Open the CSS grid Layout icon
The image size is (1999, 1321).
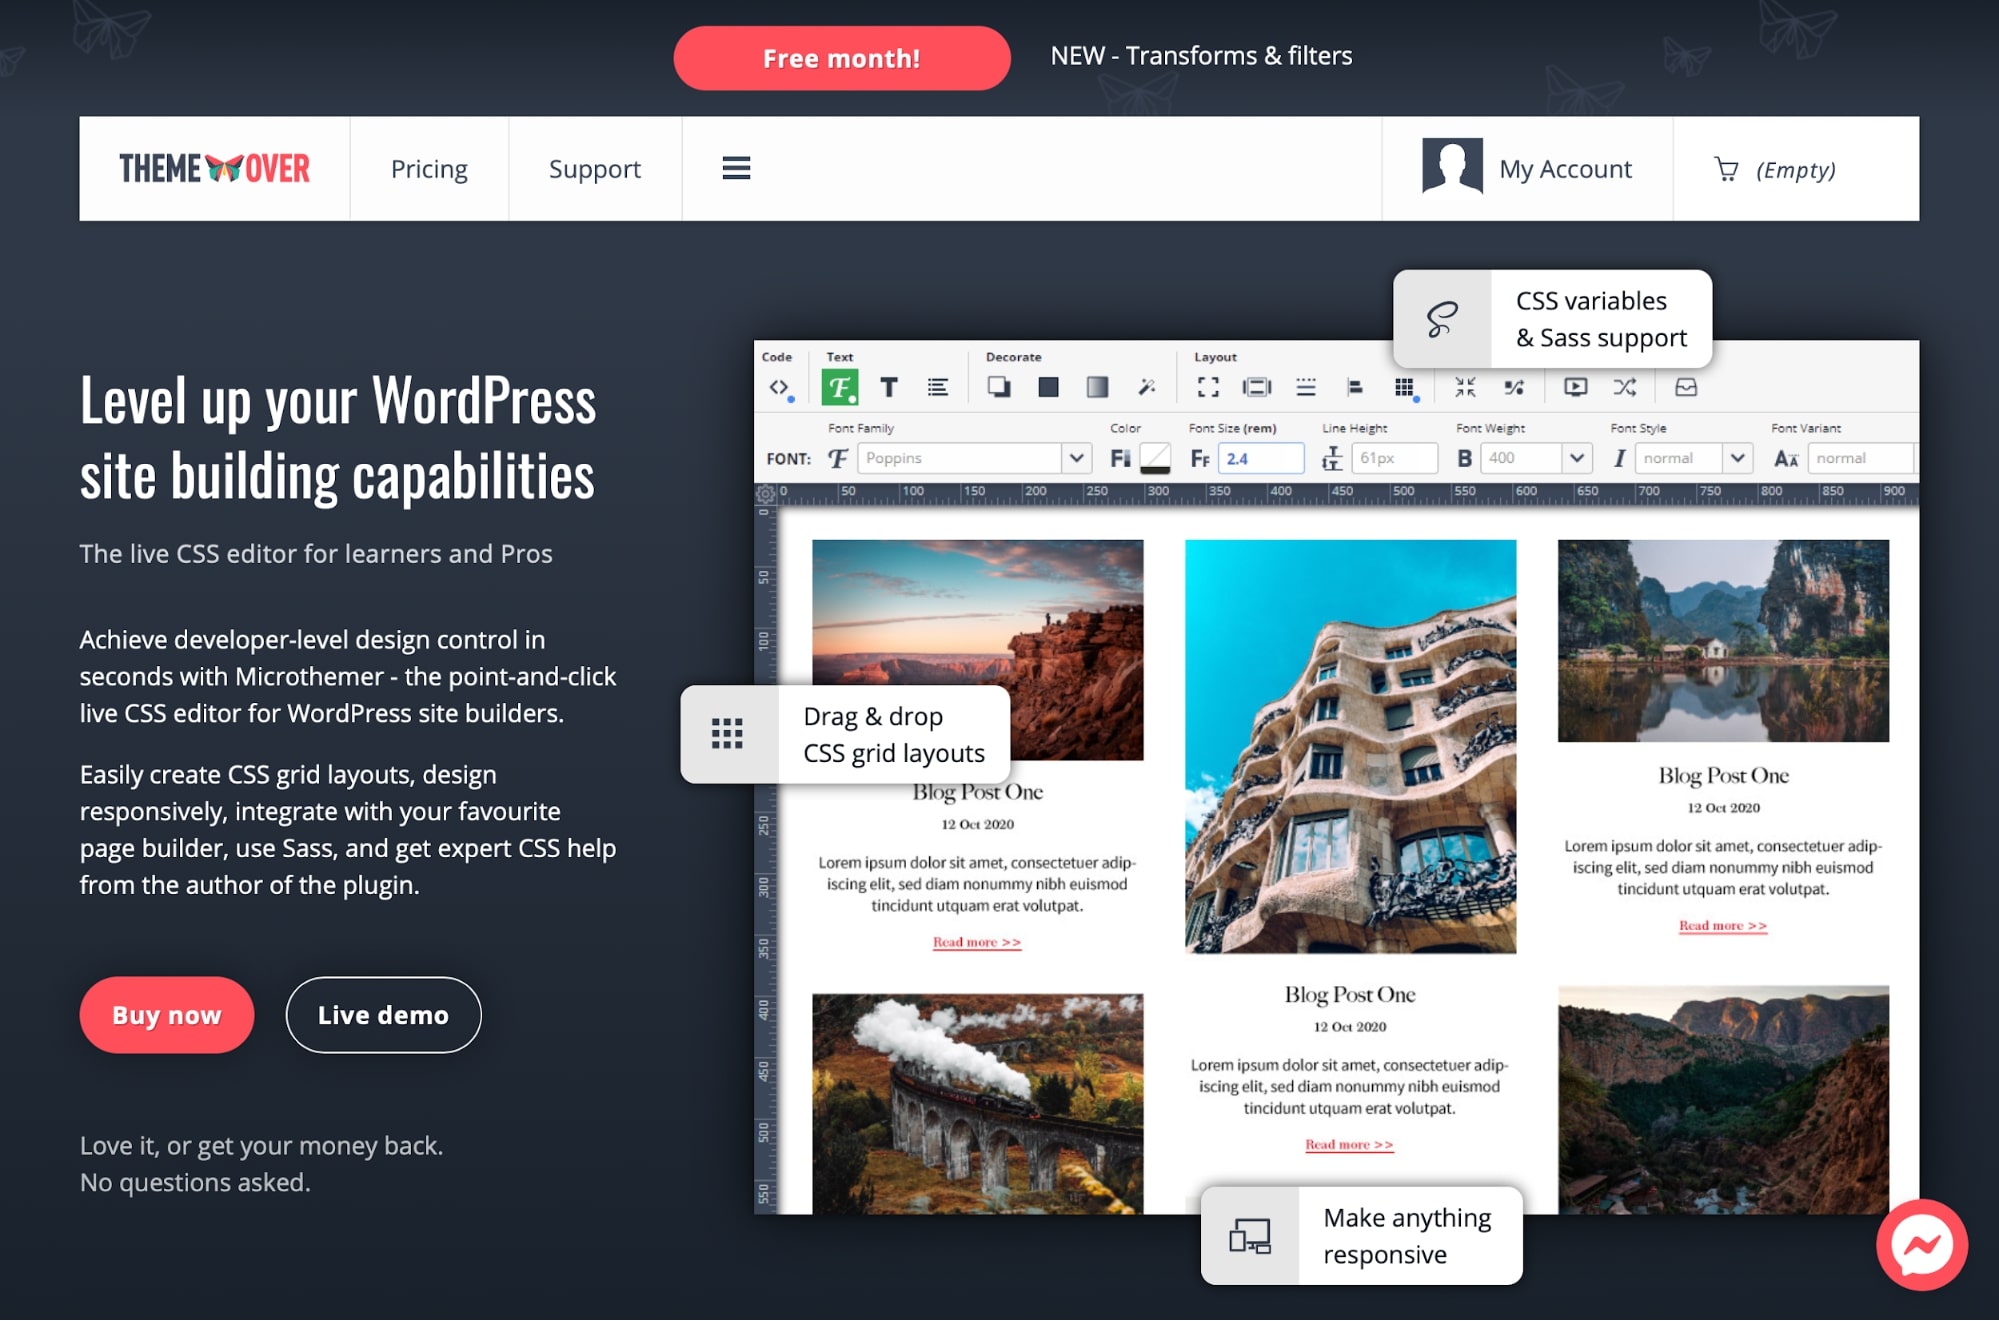pos(1405,388)
